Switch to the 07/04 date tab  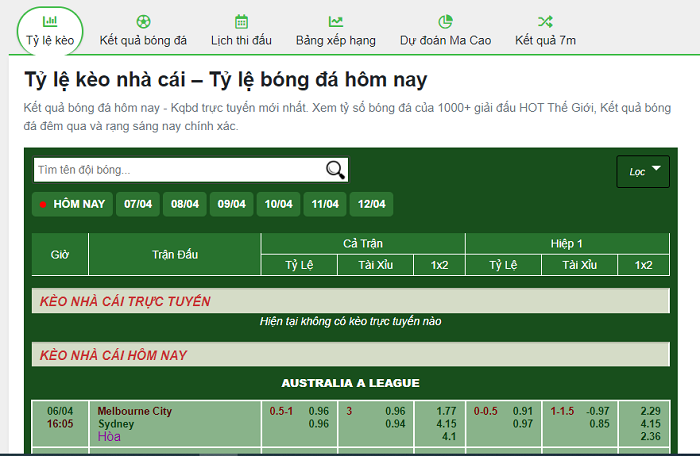[138, 204]
